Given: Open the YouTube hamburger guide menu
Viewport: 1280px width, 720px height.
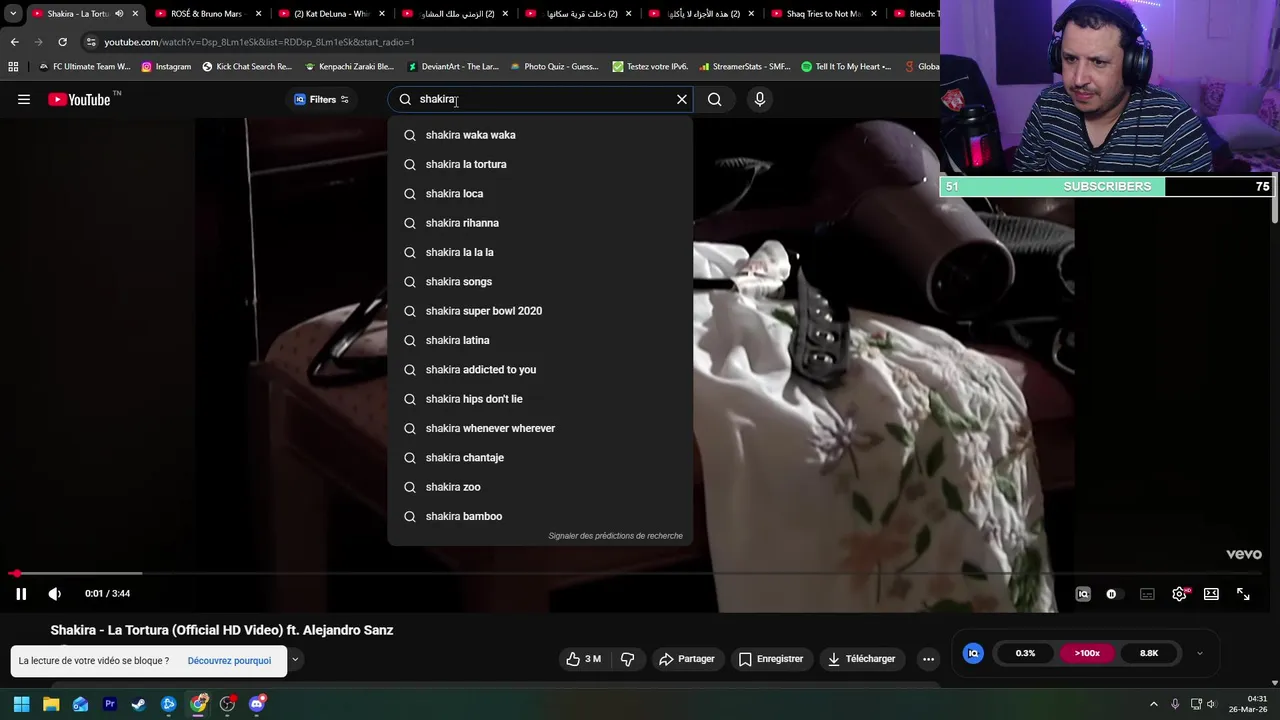Looking at the screenshot, I should click(x=24, y=99).
